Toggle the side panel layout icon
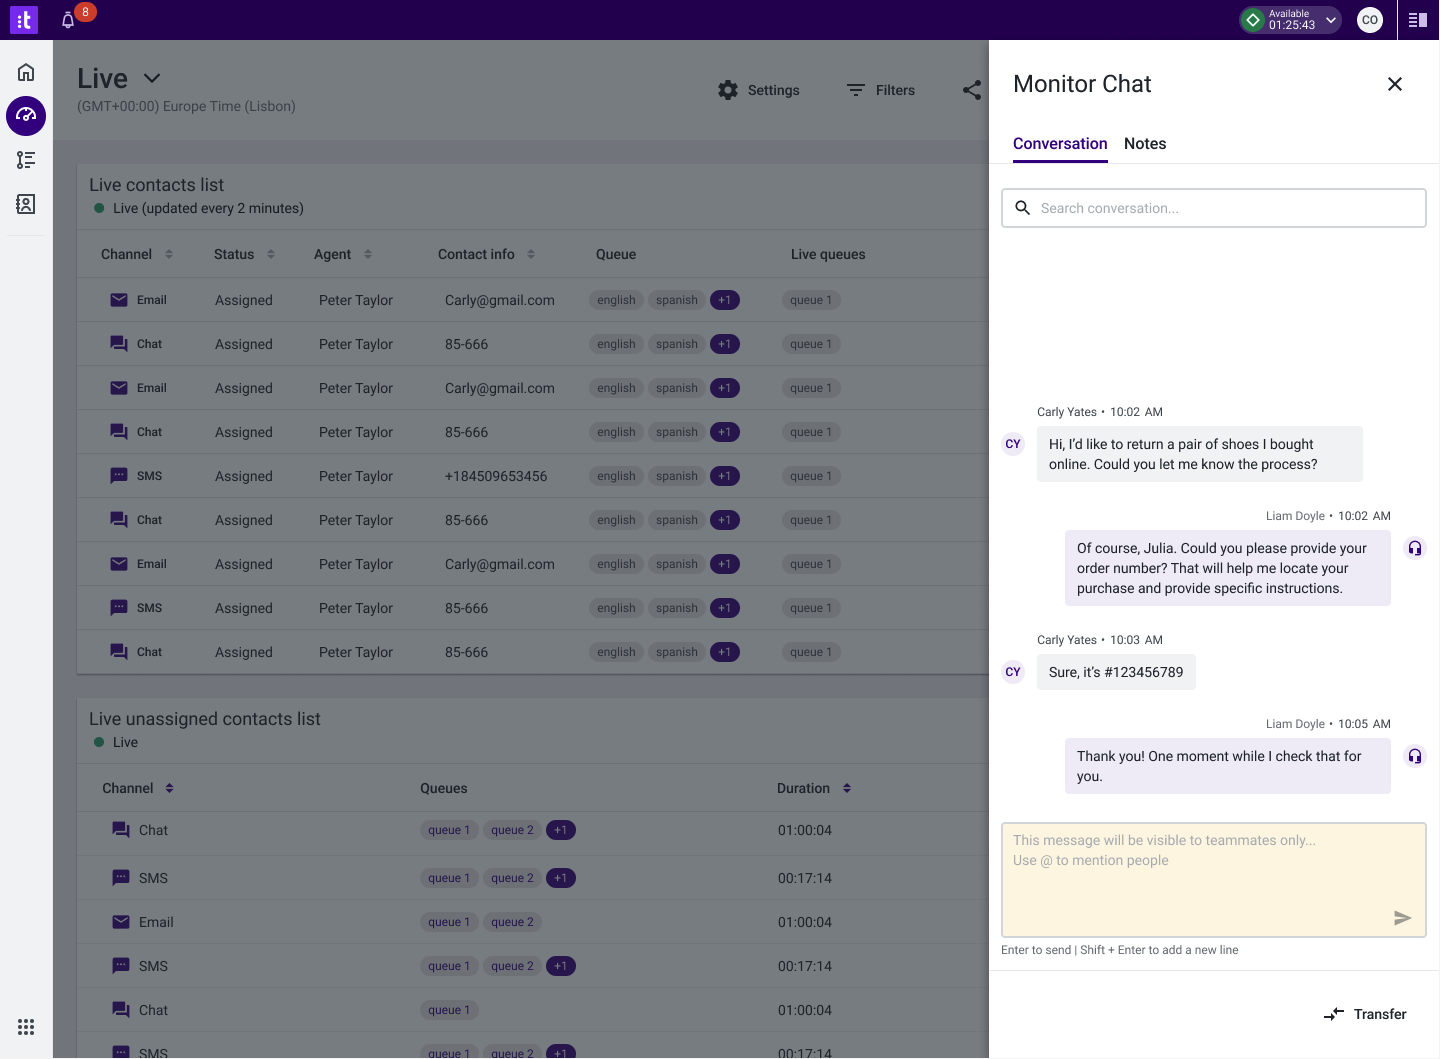The width and height of the screenshot is (1440, 1059). point(1418,20)
